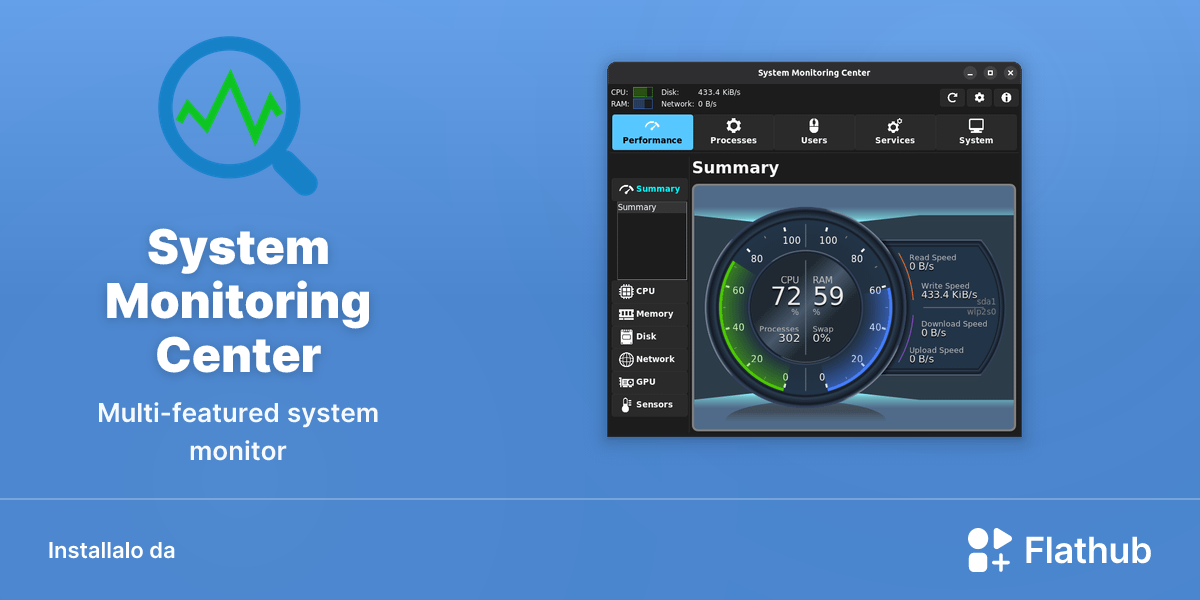1200x600 pixels.
Task: Click the magnifier app logo
Action: pyautogui.click(x=236, y=114)
